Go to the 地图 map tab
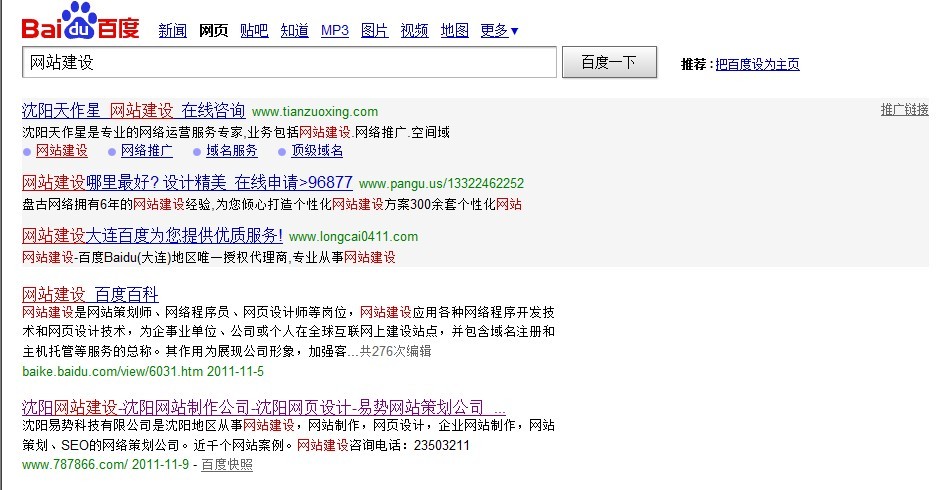940x490 pixels. pos(454,31)
